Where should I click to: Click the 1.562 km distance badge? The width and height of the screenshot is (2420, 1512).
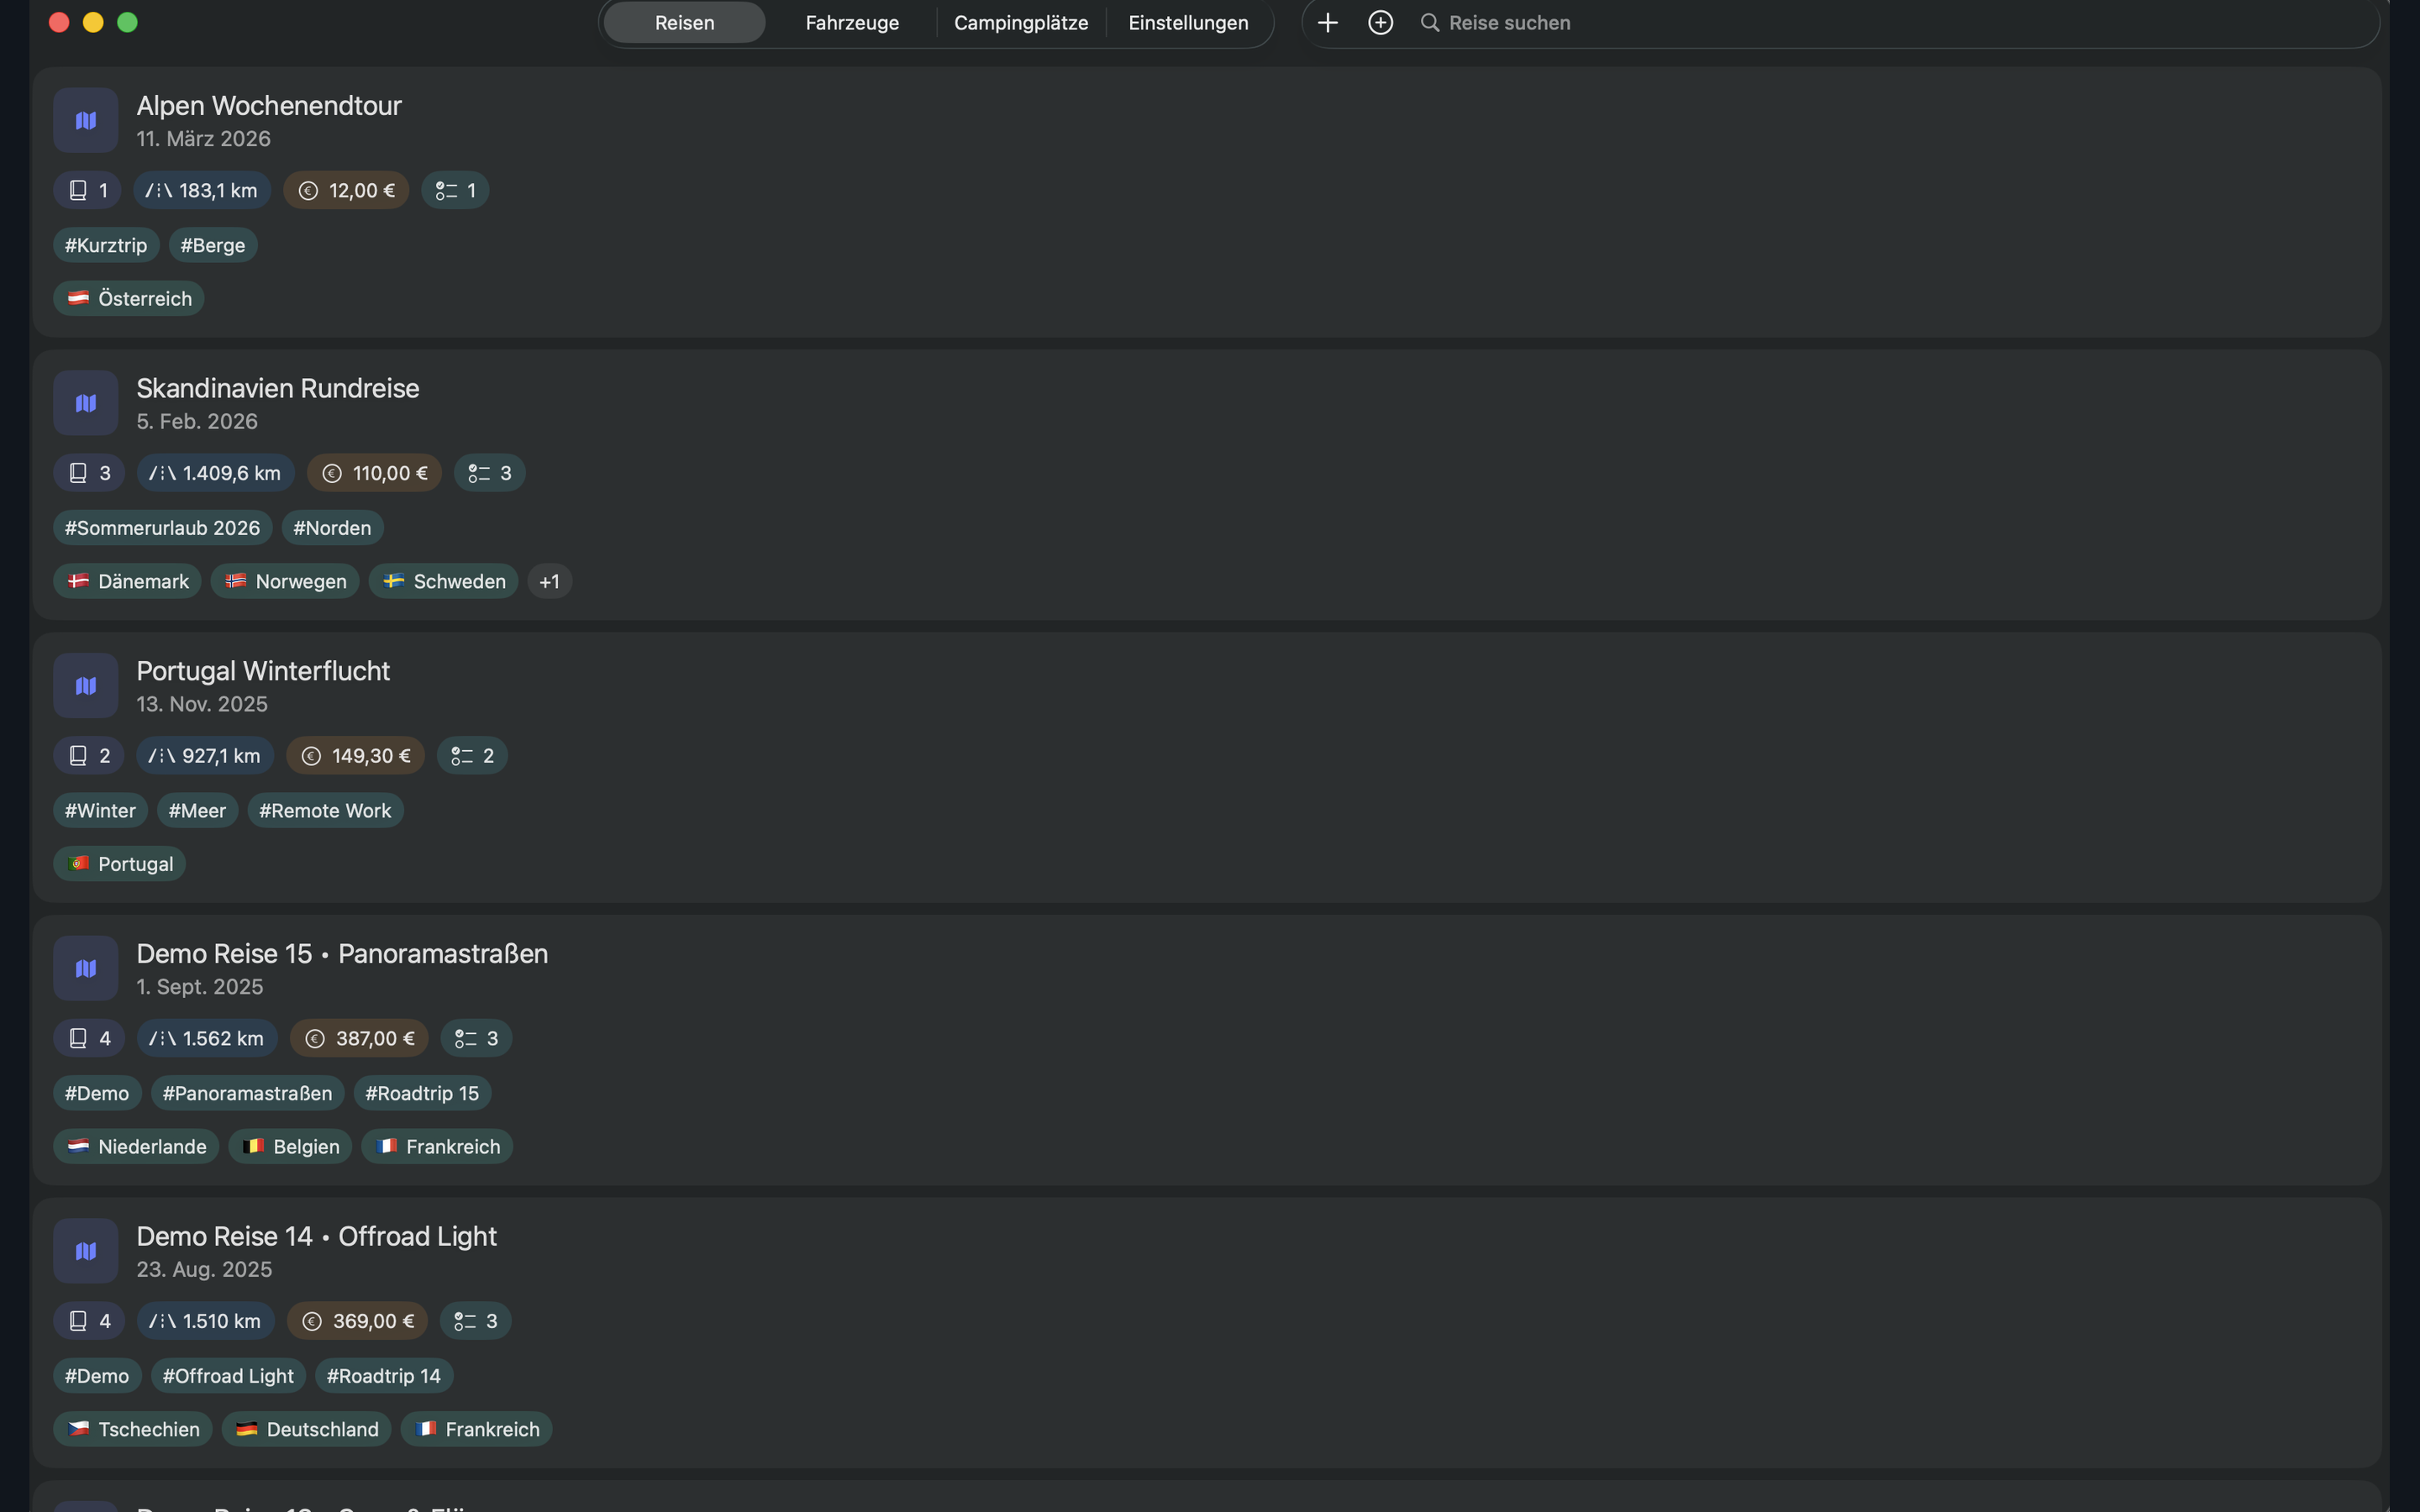click(x=207, y=1038)
